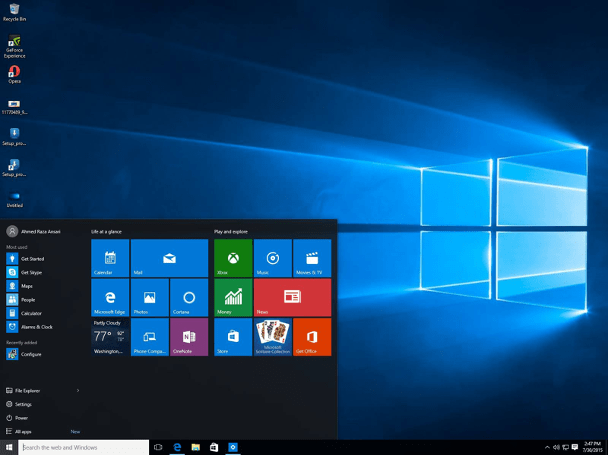The width and height of the screenshot is (608, 456).
Task: Click the Play and explore group title
Action: [x=231, y=231]
